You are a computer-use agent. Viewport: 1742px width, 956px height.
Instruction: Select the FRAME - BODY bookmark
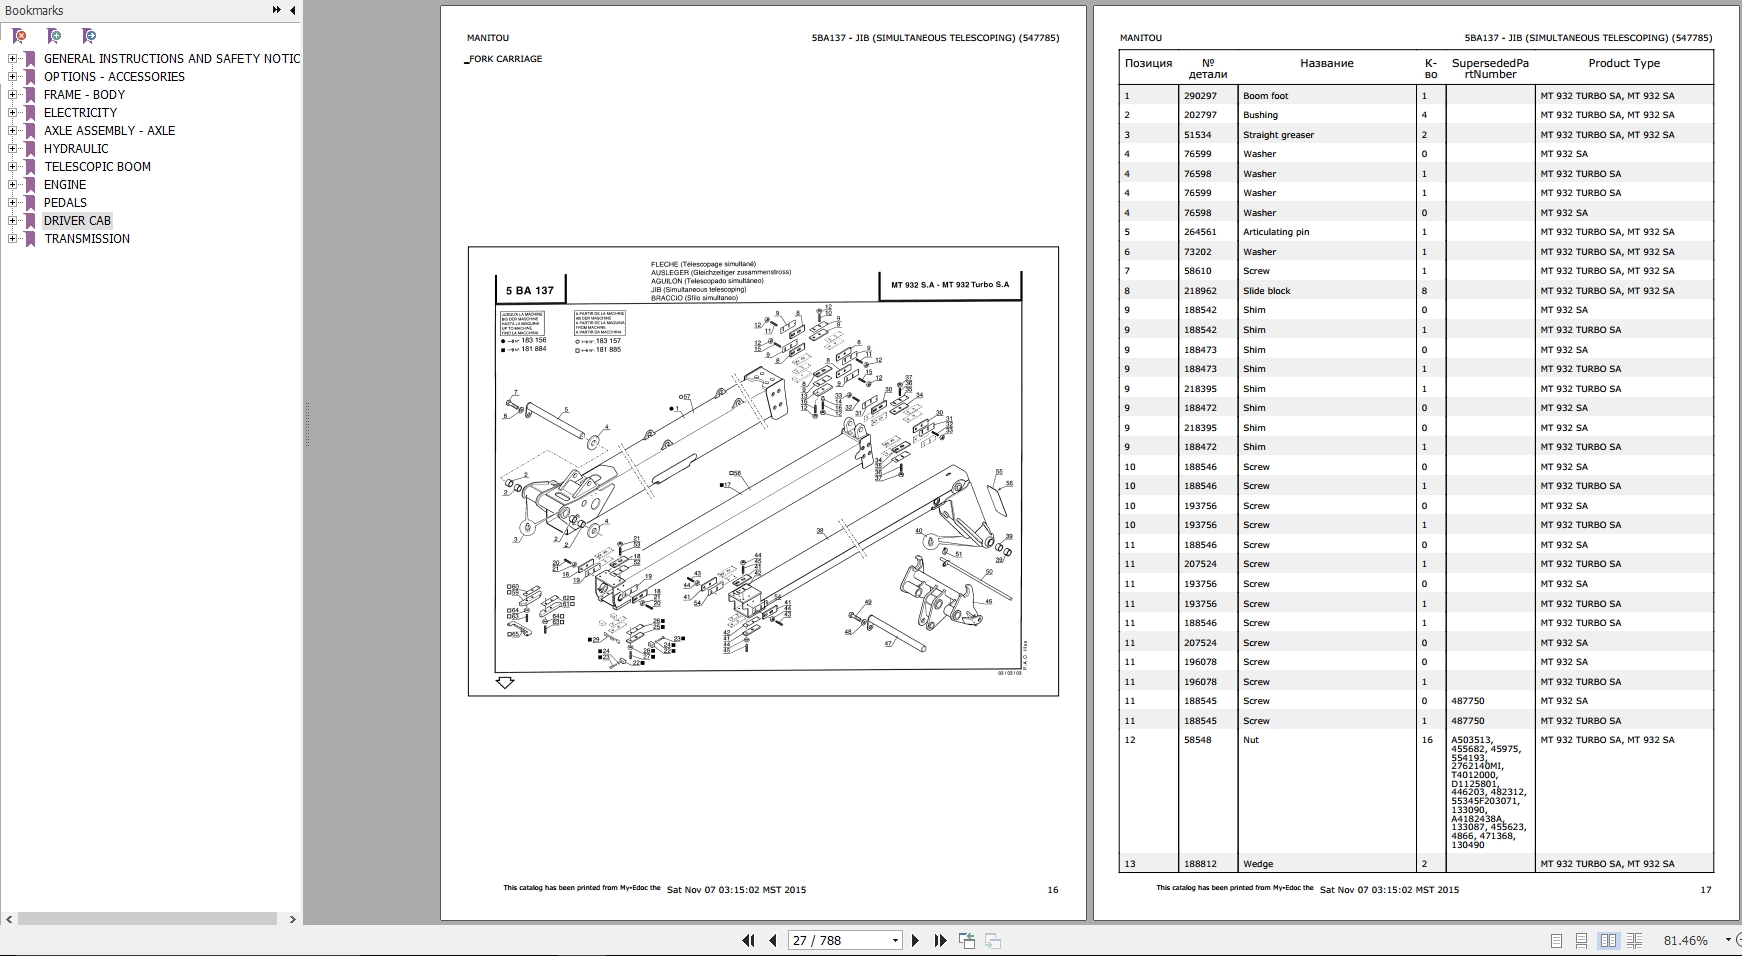84,95
